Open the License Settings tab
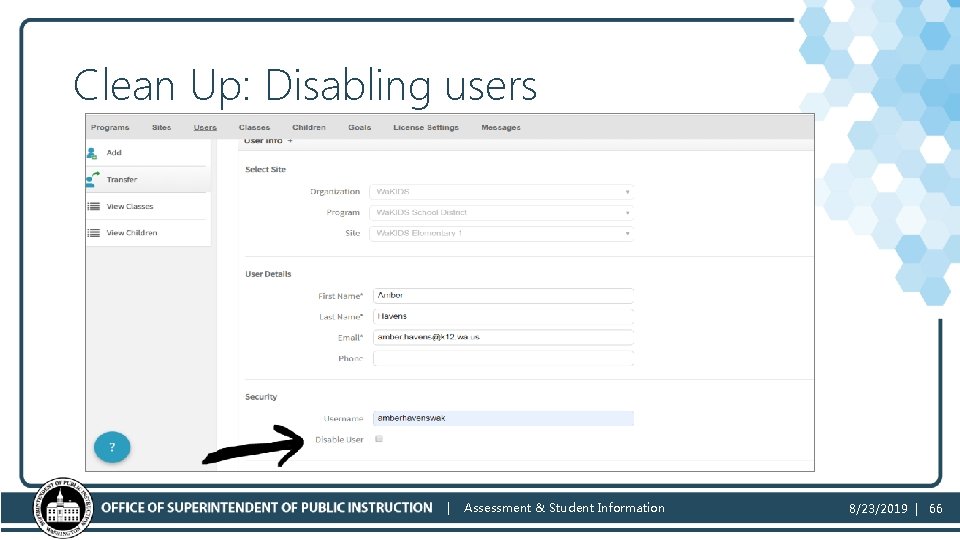Viewport: 960px width, 540px height. [x=426, y=127]
